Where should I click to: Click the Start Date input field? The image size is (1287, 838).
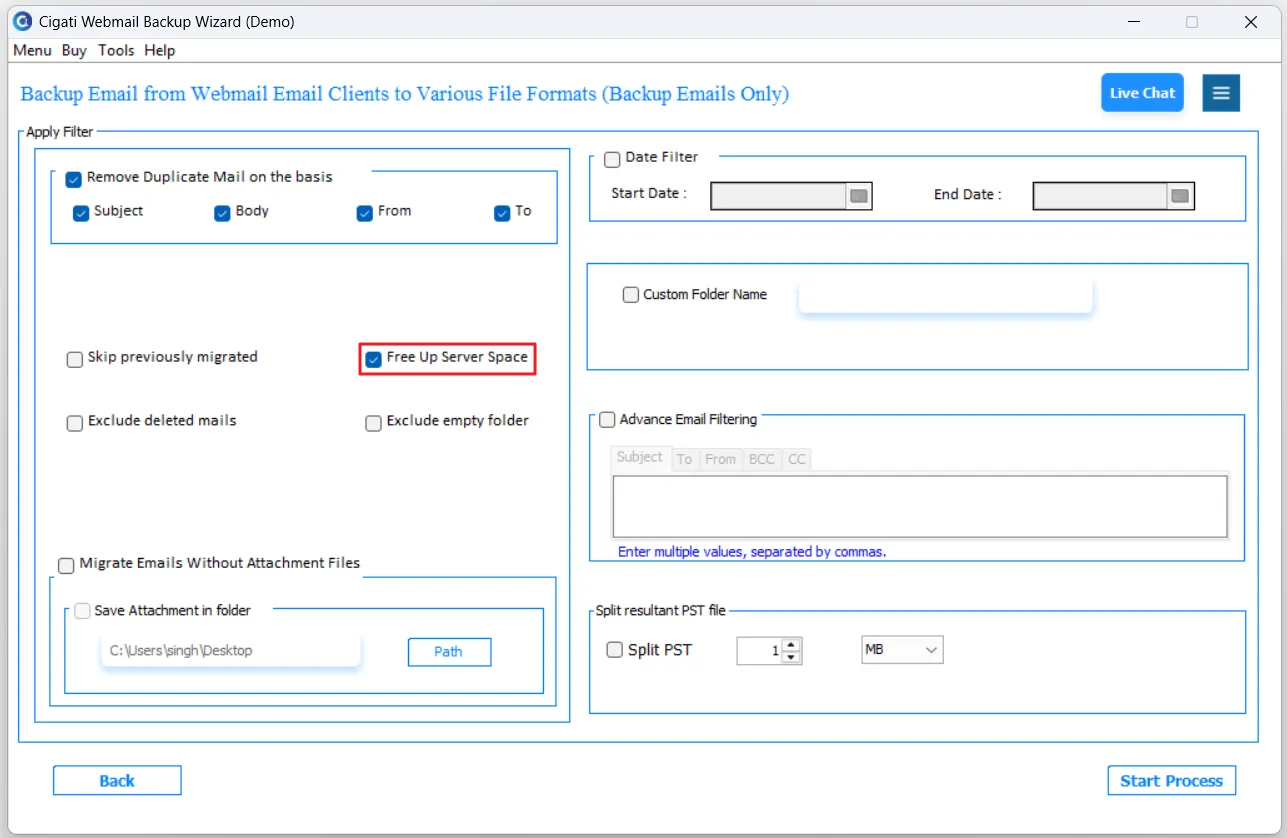(779, 196)
